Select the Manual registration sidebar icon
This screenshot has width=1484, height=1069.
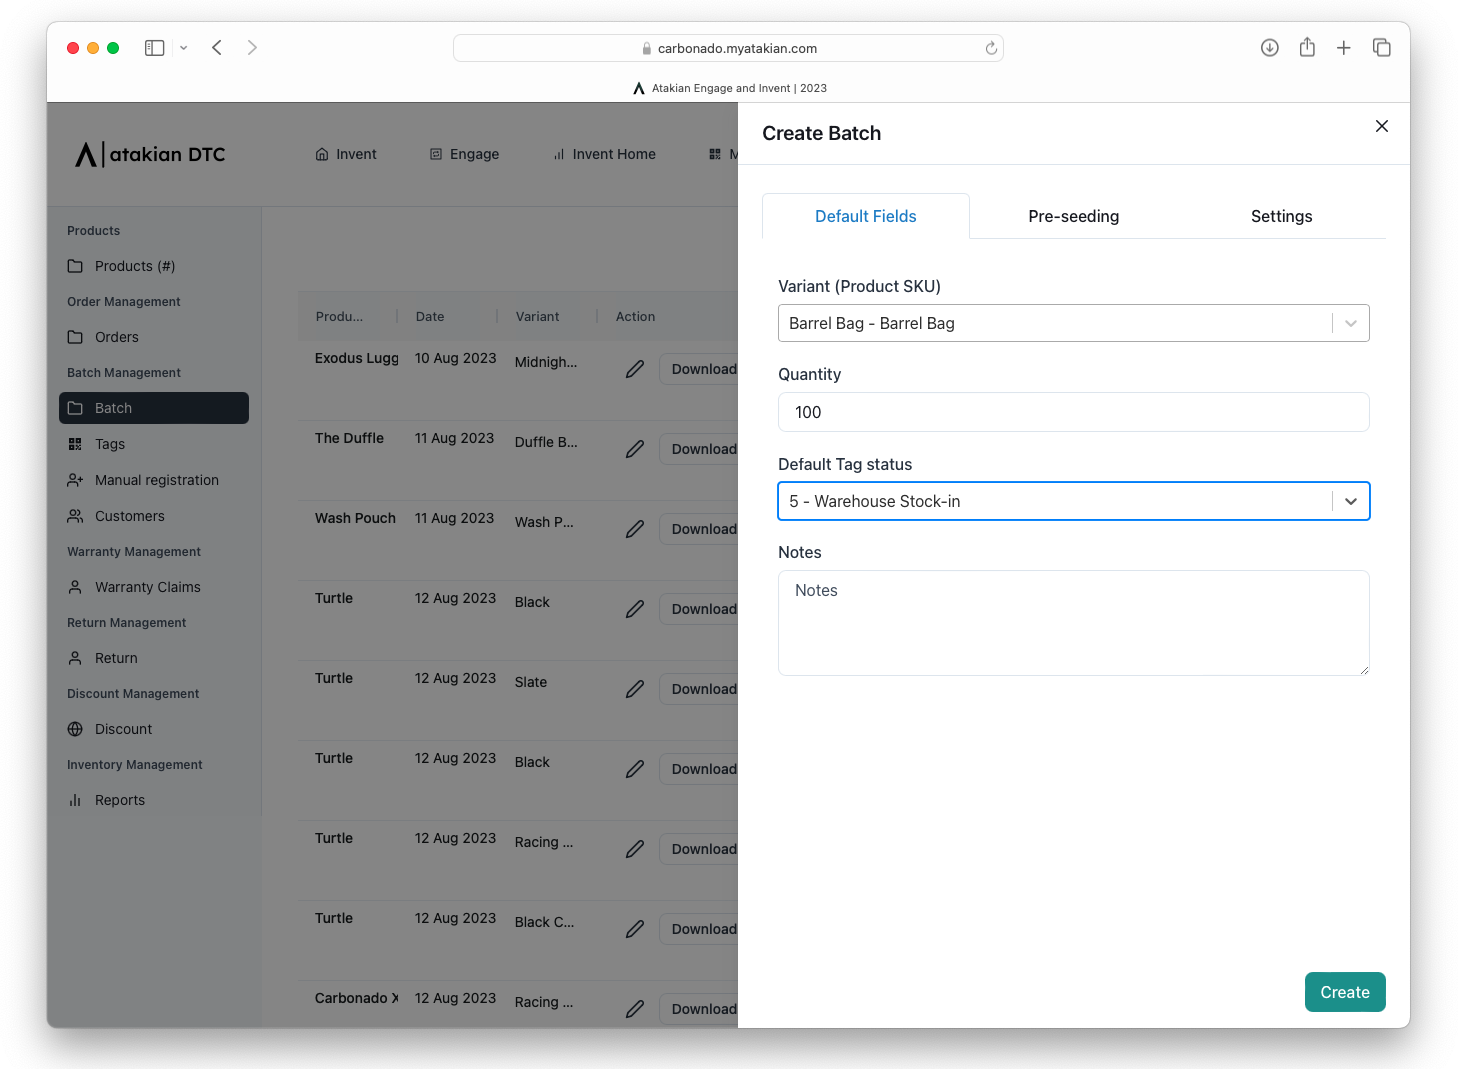pos(76,480)
